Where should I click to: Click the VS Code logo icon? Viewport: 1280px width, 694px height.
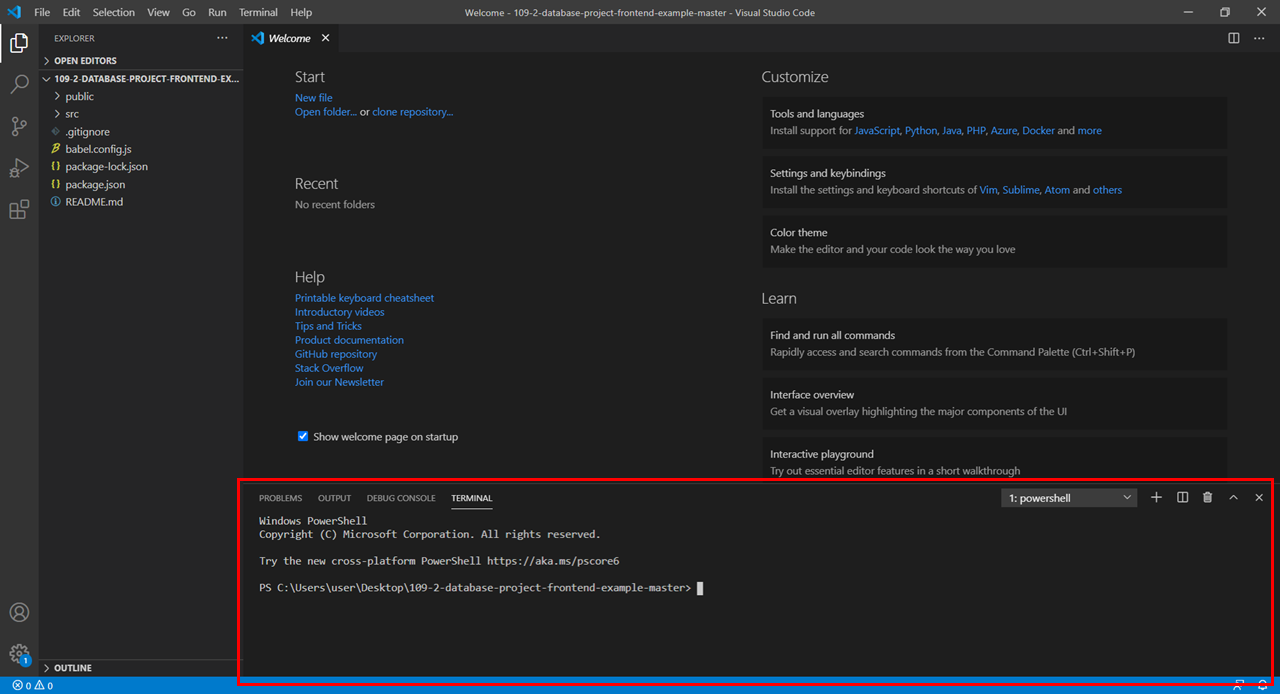coord(14,12)
